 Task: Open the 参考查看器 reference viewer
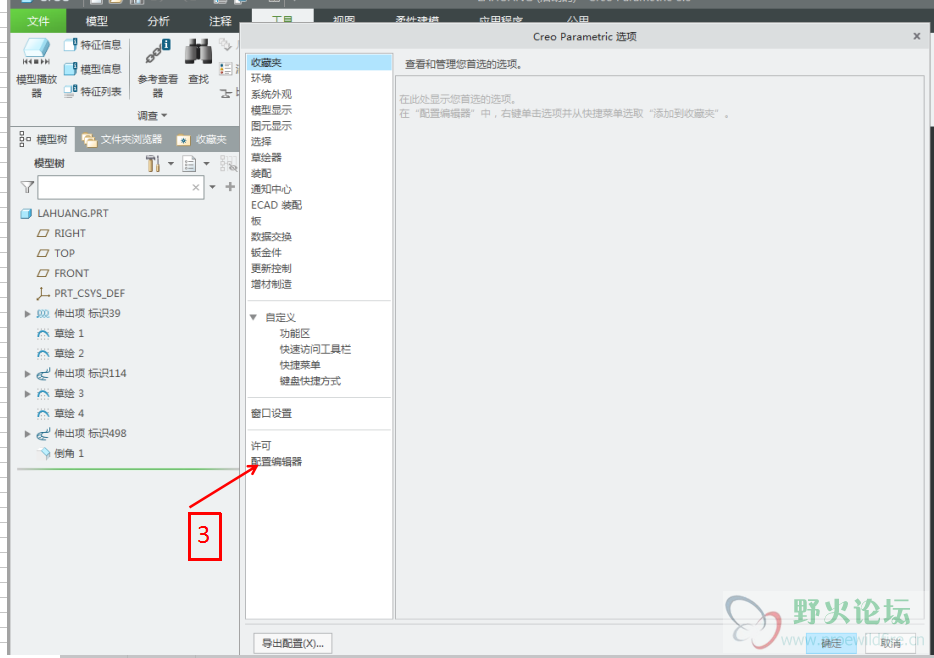tap(158, 68)
